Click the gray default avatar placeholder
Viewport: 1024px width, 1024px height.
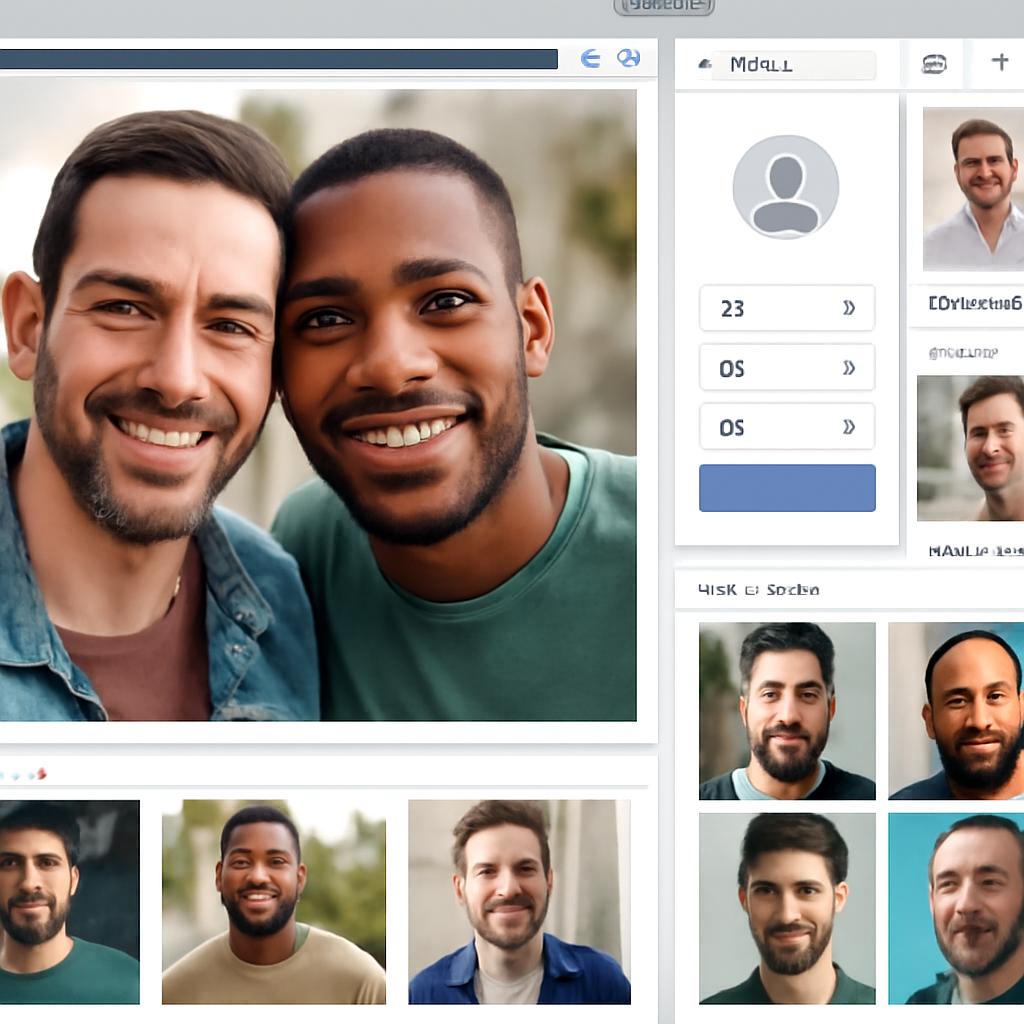786,187
